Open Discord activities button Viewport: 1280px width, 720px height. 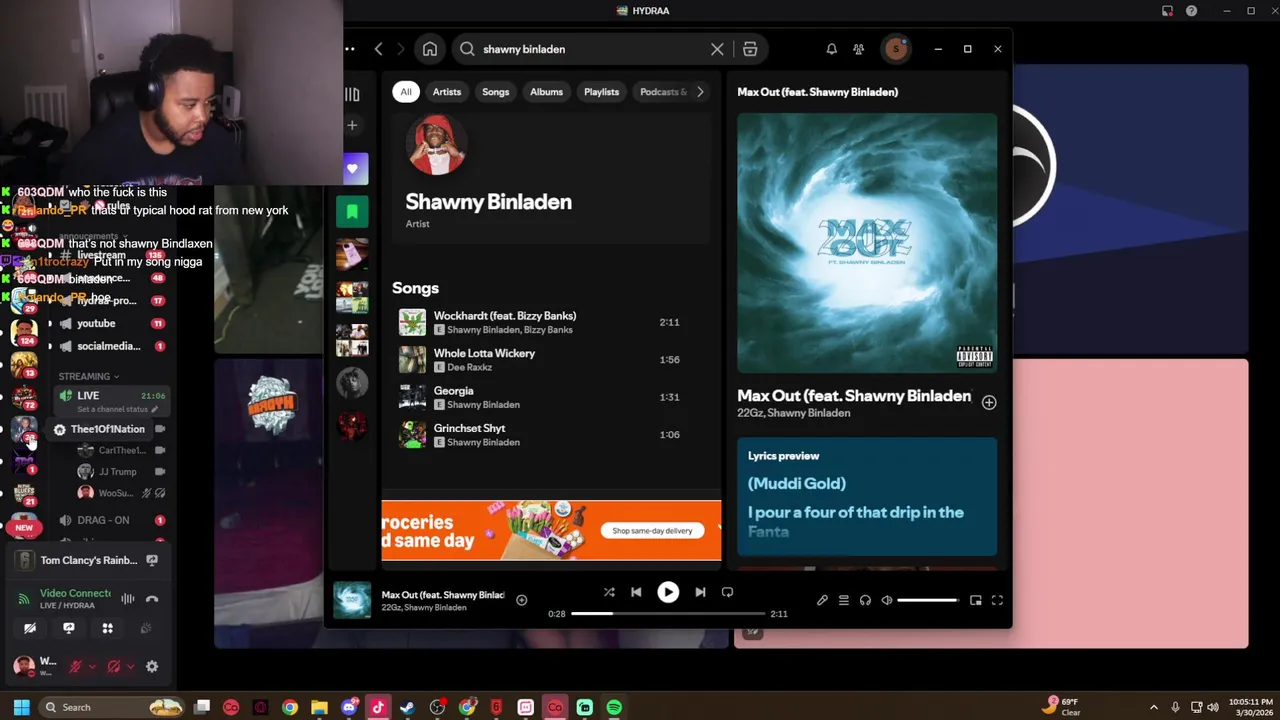point(107,628)
